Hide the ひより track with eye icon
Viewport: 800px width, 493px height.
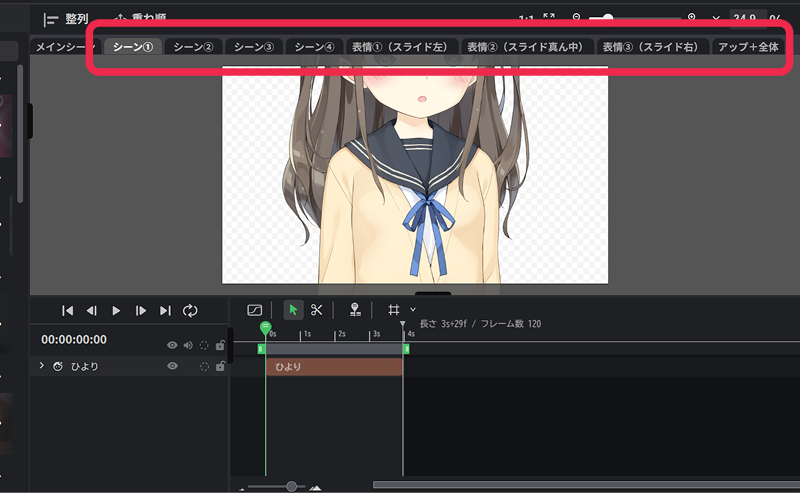point(172,367)
